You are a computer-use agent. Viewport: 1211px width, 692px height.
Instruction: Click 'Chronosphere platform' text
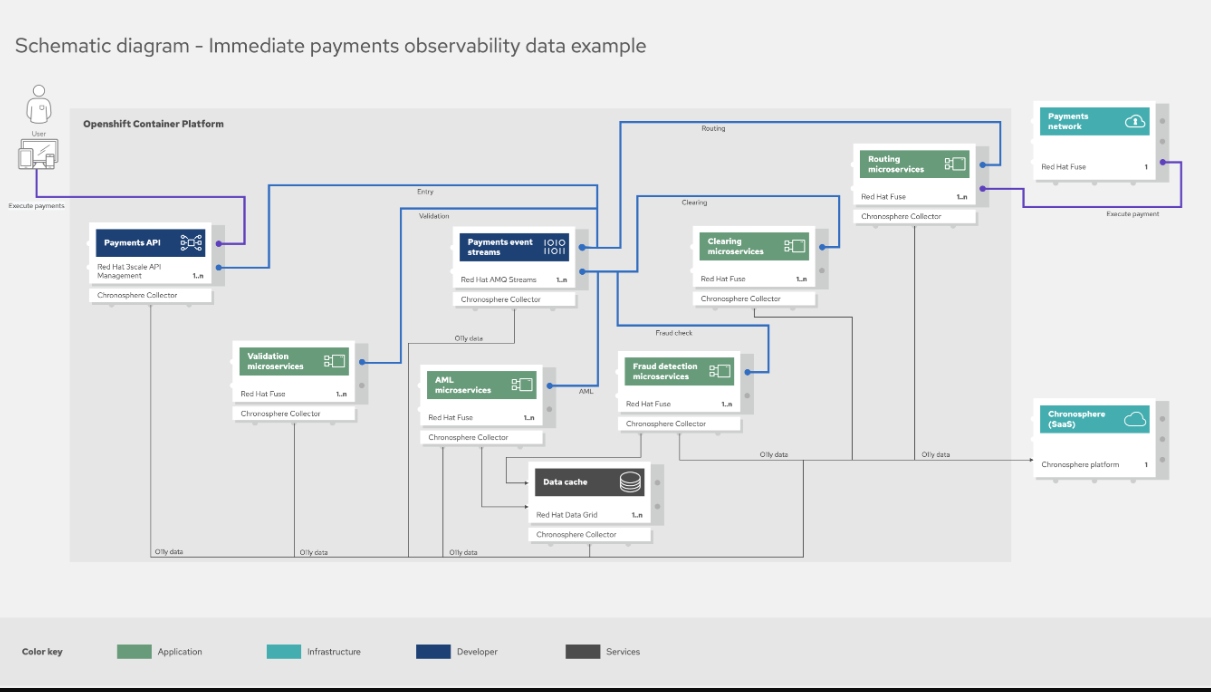click(x=1080, y=464)
